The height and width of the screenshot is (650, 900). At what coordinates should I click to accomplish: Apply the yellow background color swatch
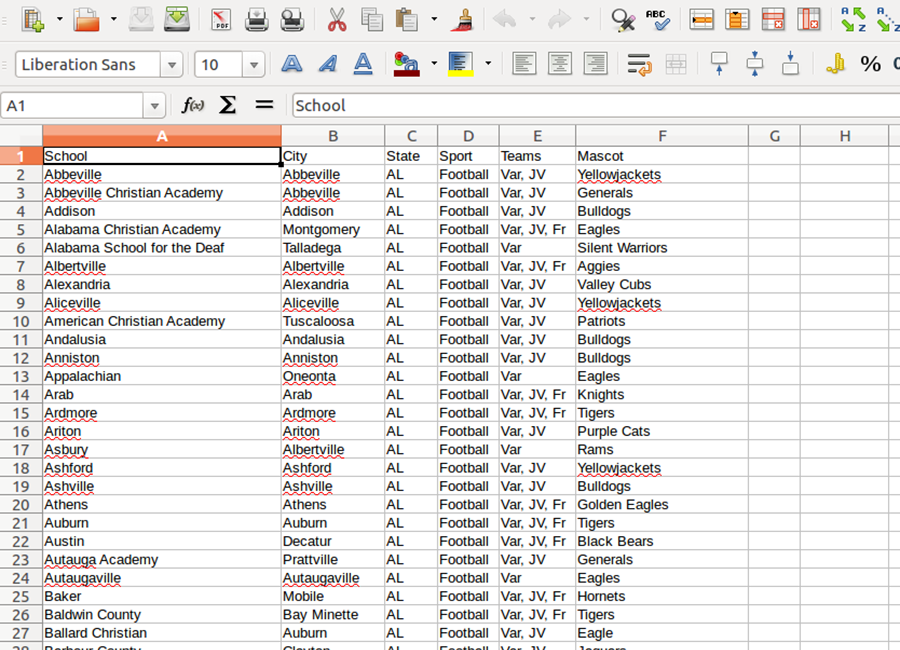point(460,65)
